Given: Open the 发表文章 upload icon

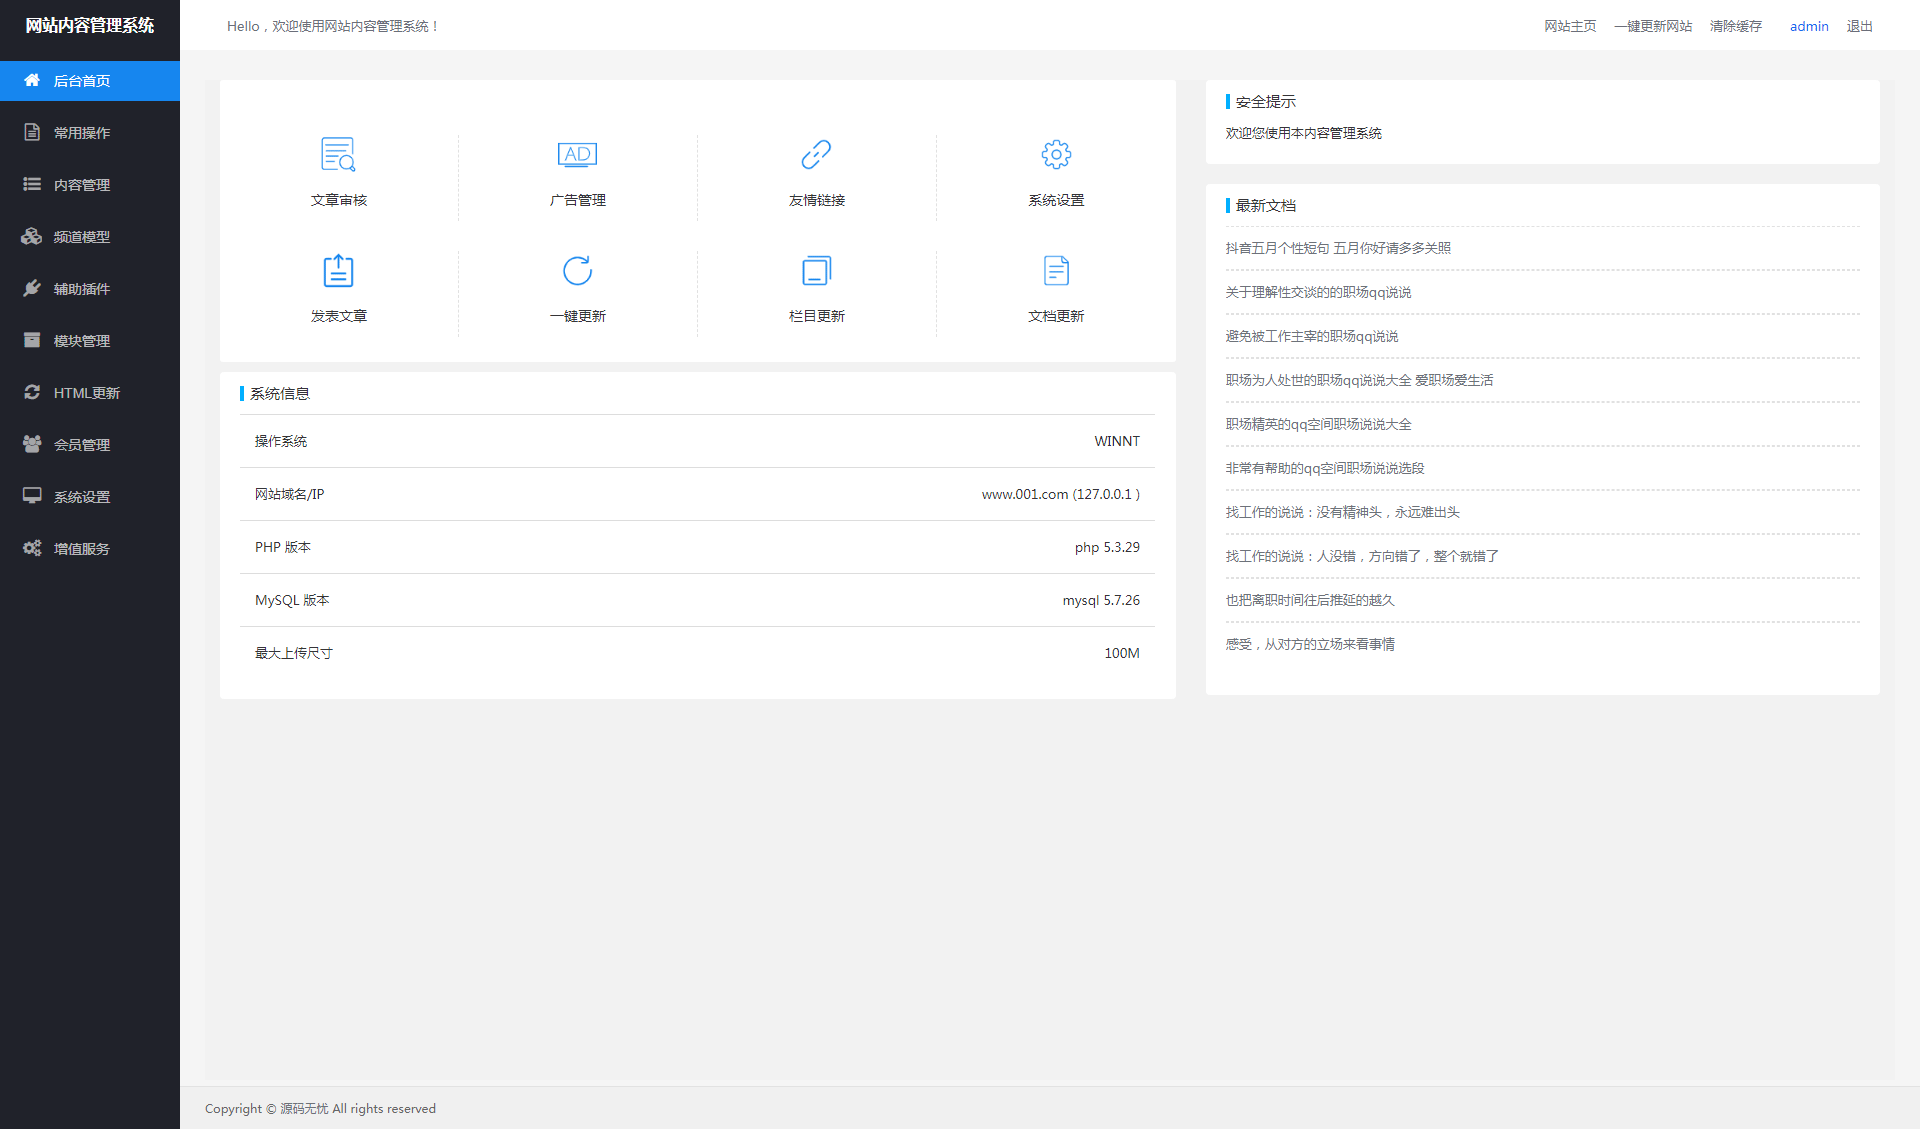Looking at the screenshot, I should [338, 271].
